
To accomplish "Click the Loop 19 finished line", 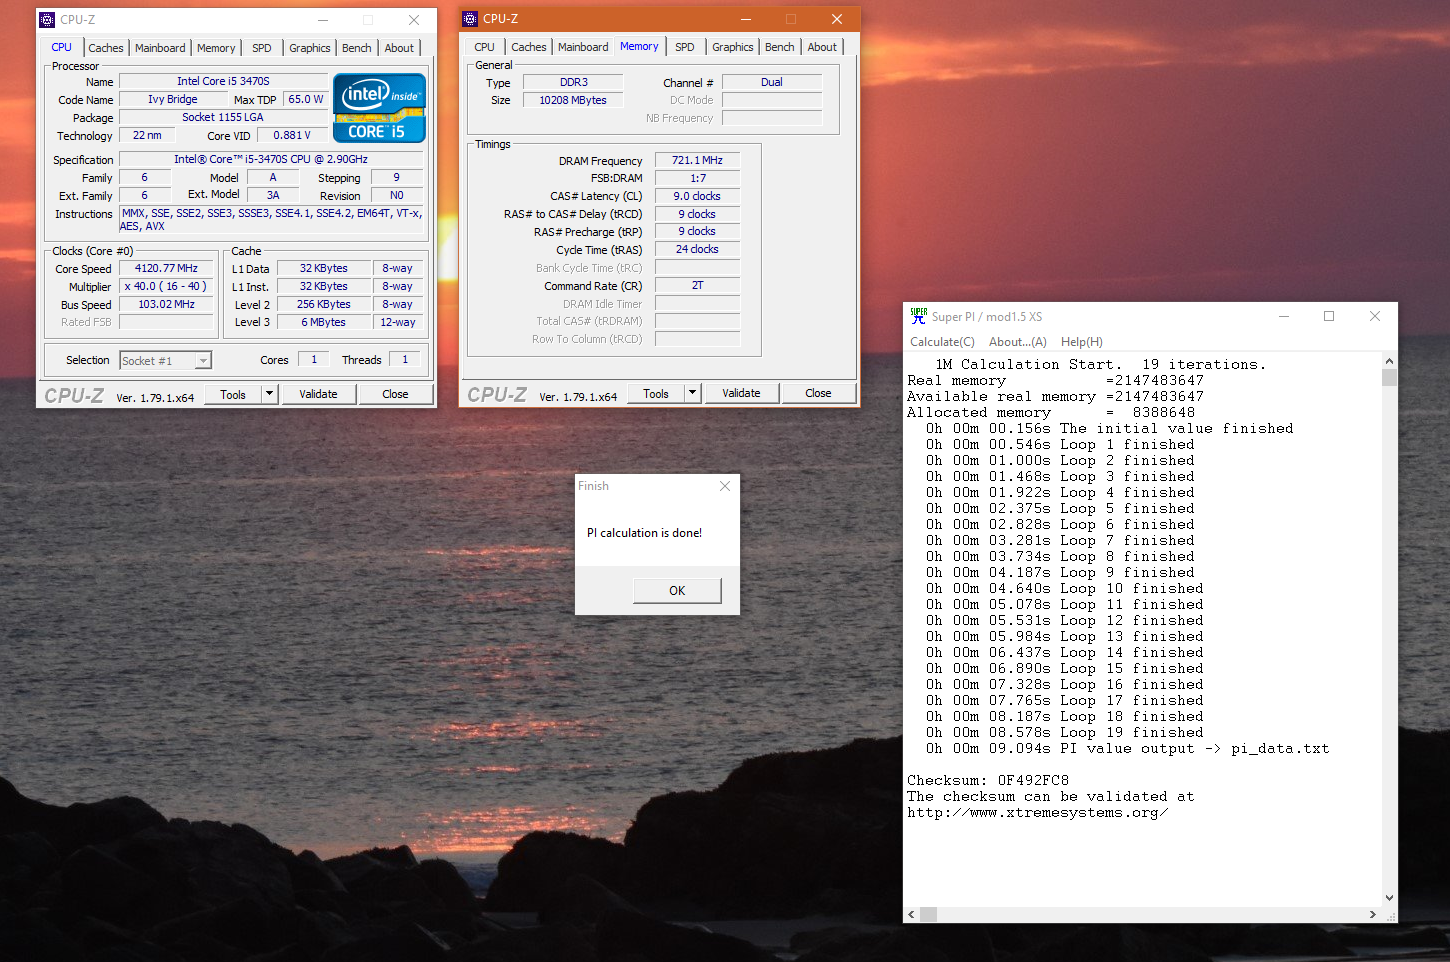I will tap(1065, 732).
